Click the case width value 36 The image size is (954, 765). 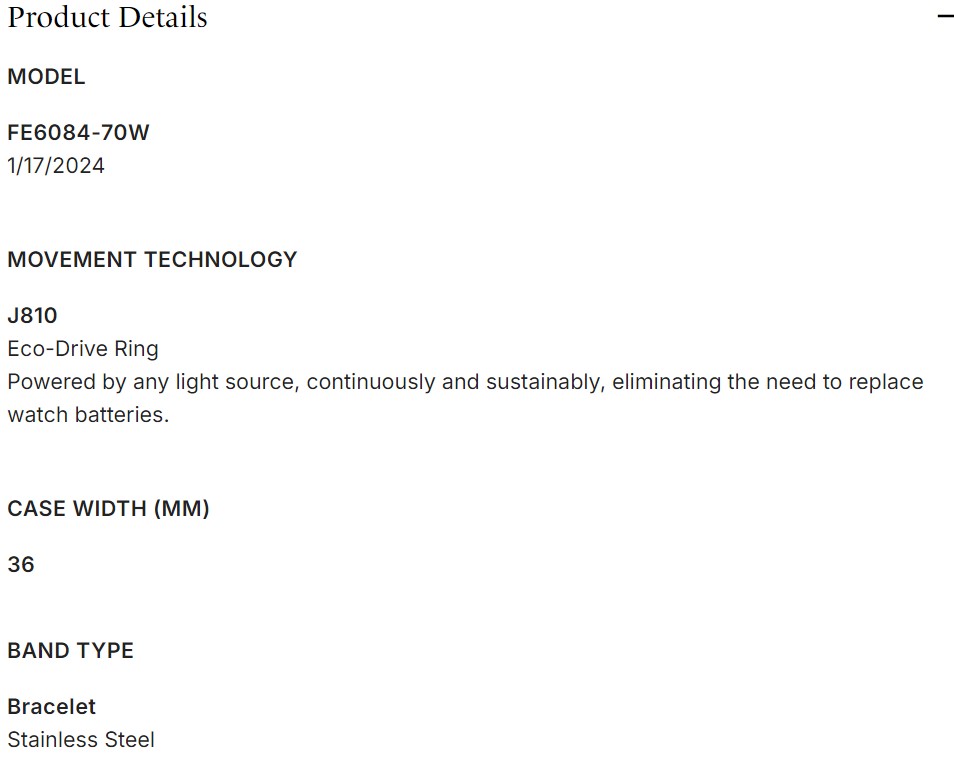tap(21, 565)
